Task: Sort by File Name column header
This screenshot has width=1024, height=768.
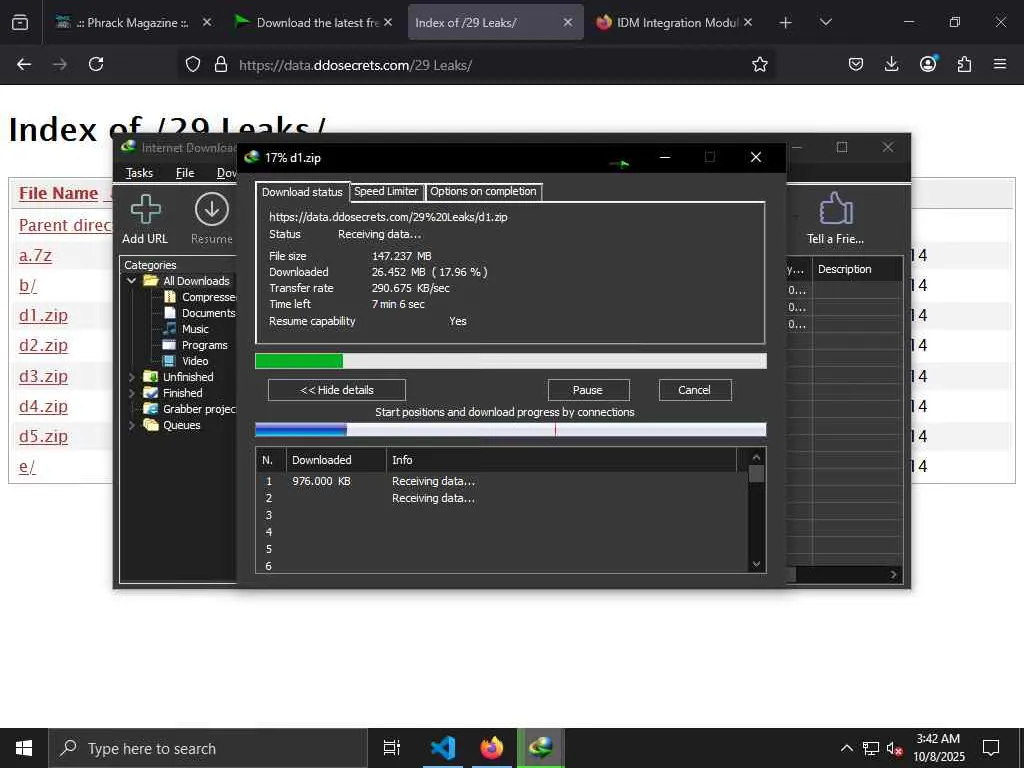Action: point(58,193)
